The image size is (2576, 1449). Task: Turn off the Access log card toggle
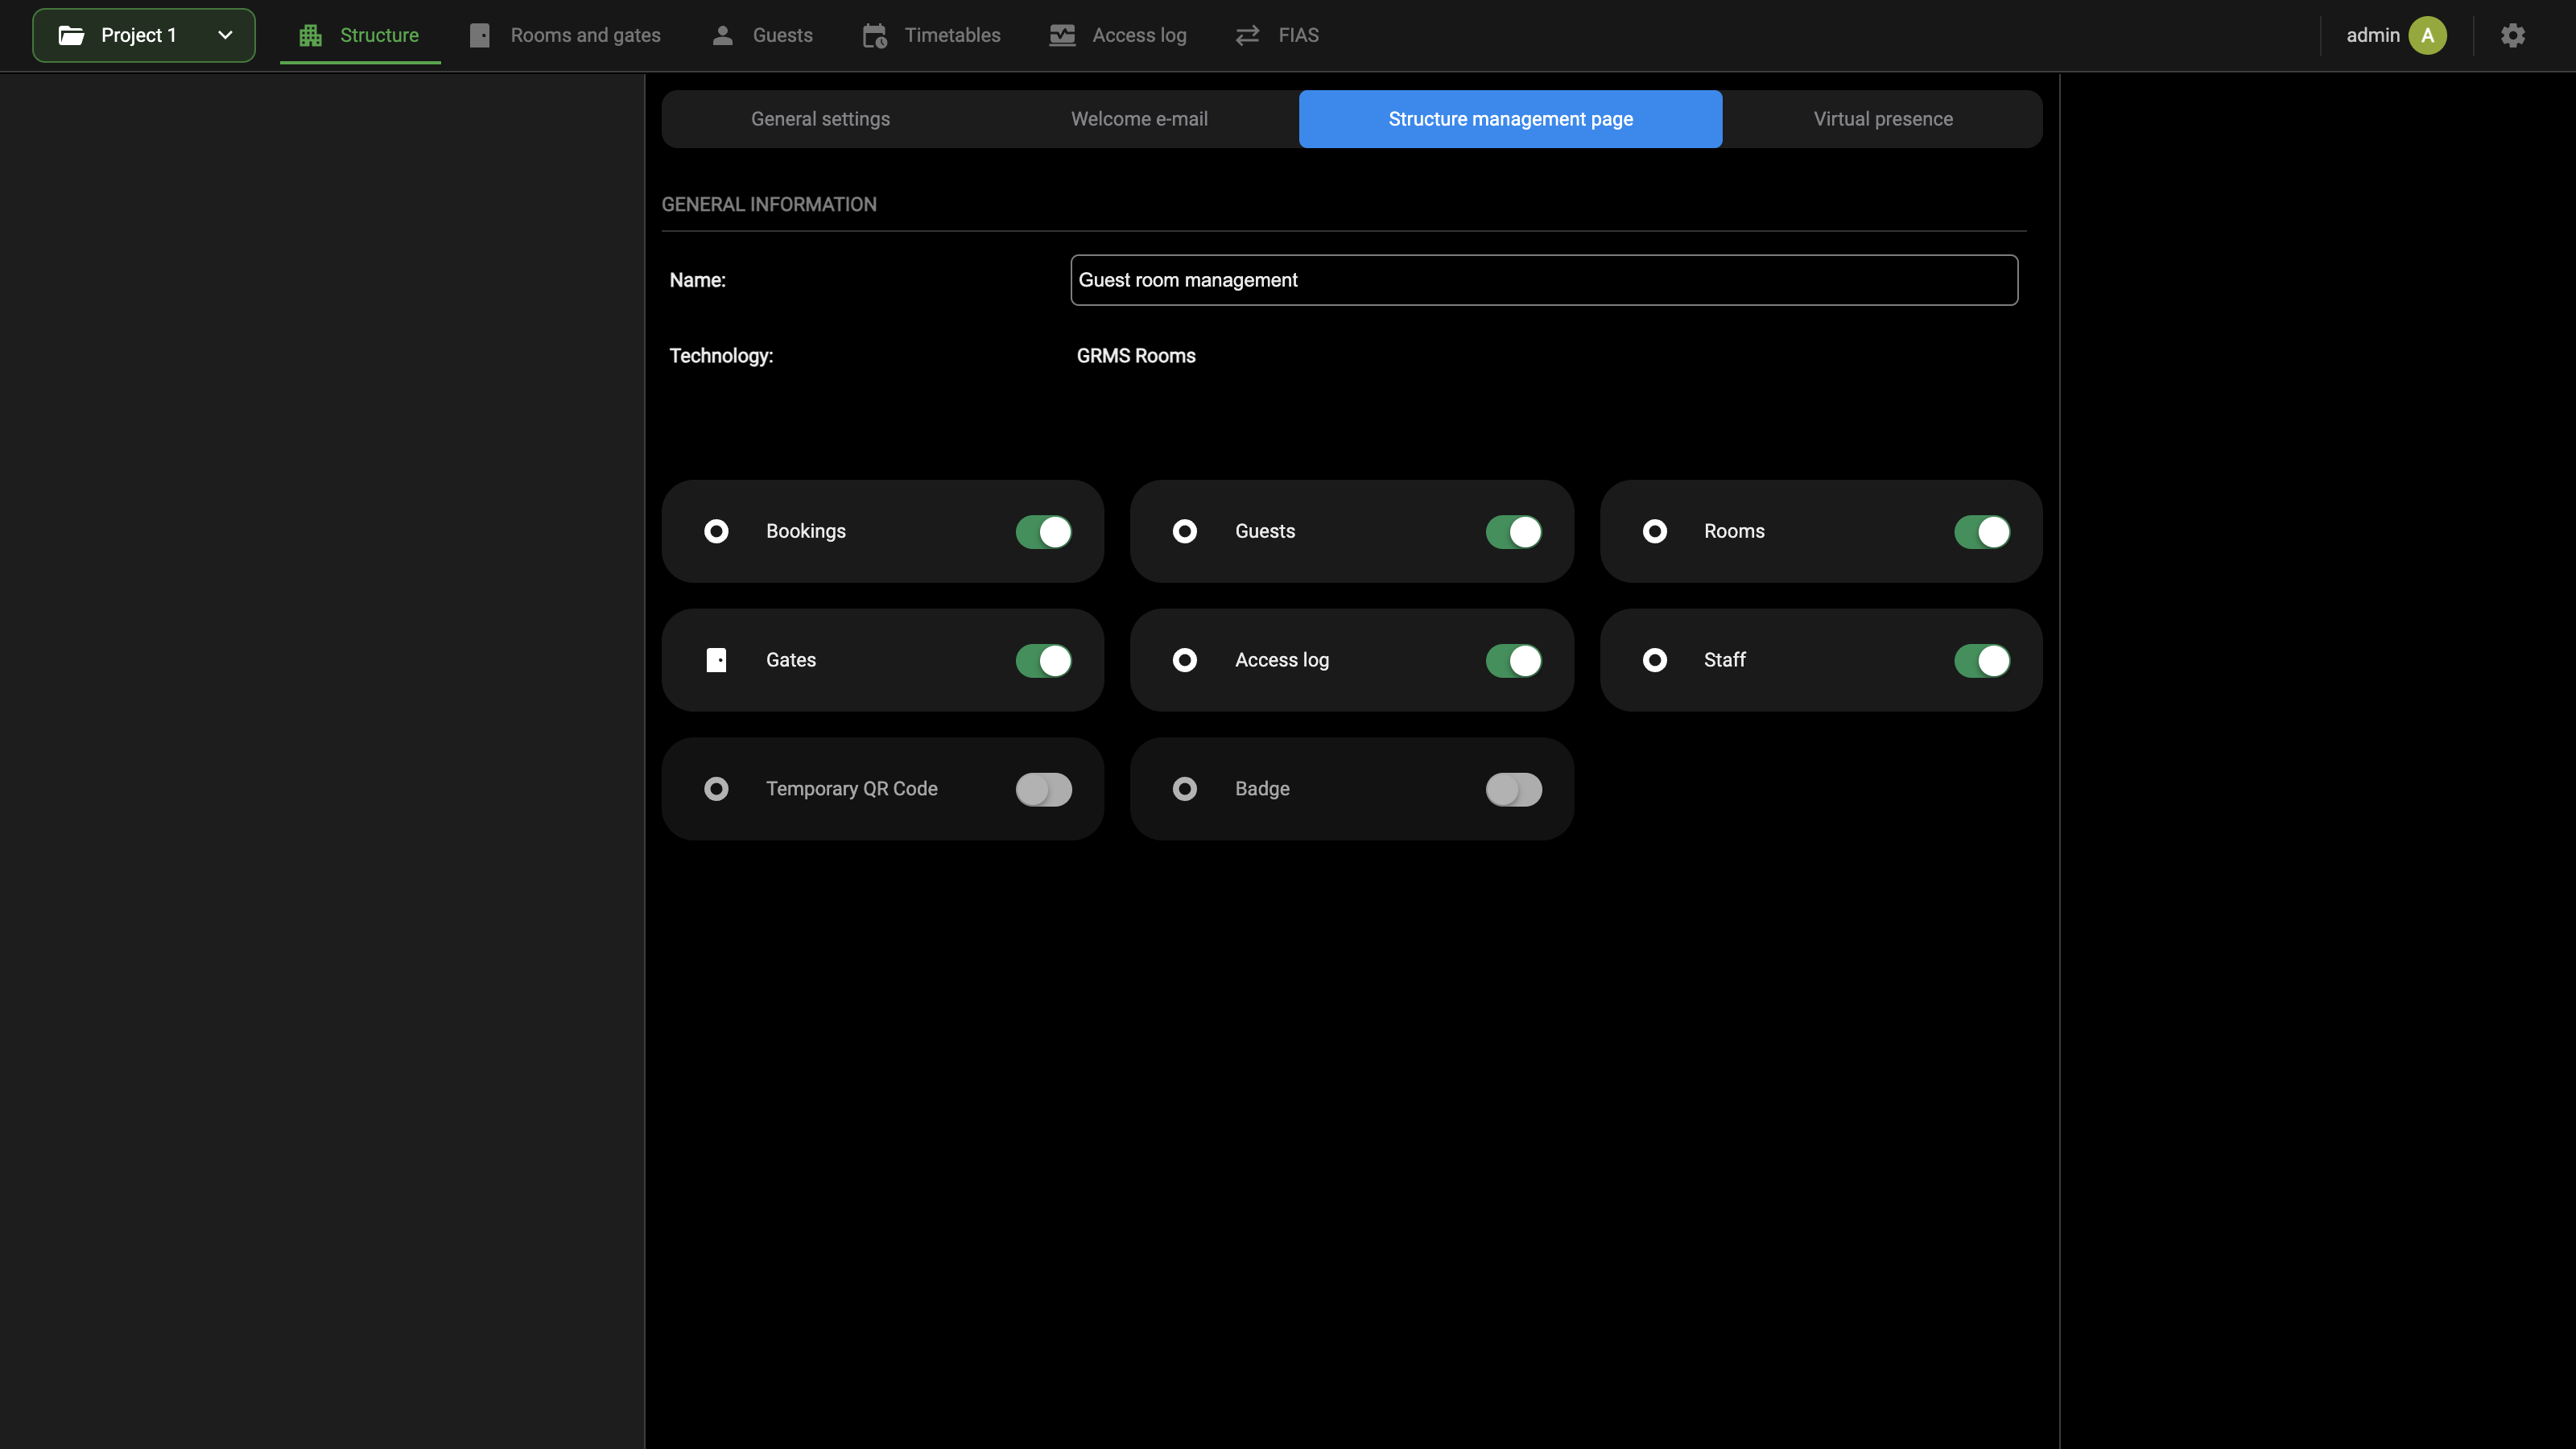pyautogui.click(x=1514, y=661)
